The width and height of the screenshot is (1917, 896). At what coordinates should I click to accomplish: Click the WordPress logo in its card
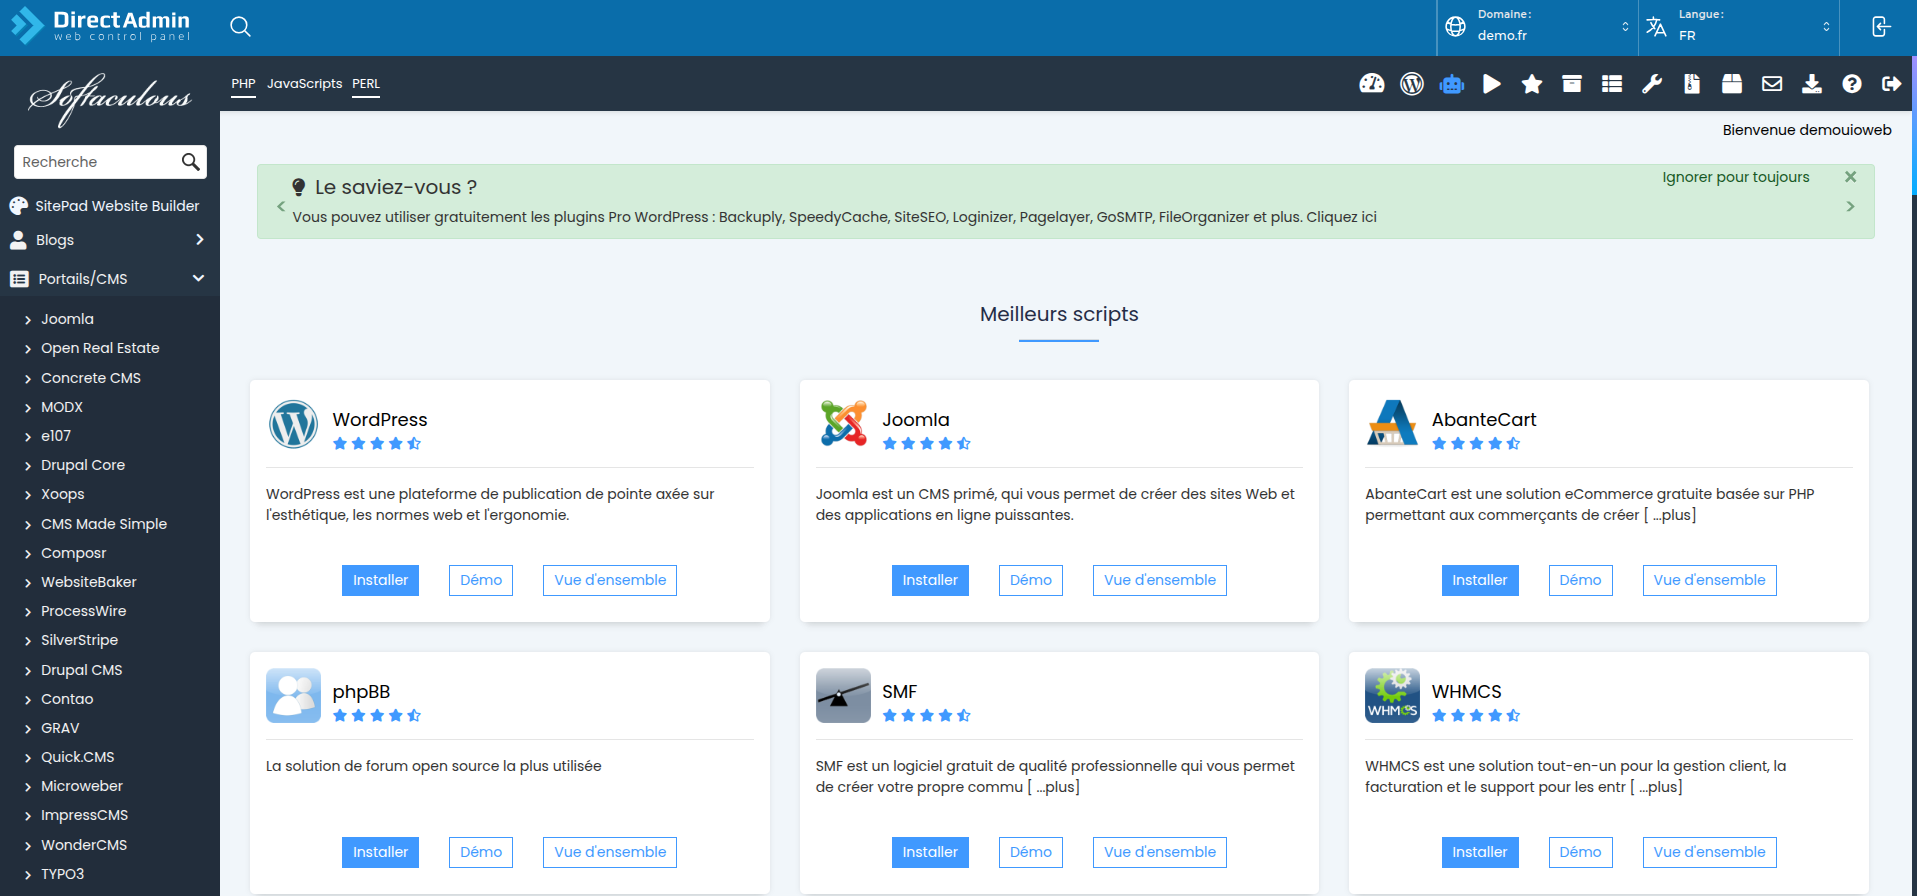(293, 424)
